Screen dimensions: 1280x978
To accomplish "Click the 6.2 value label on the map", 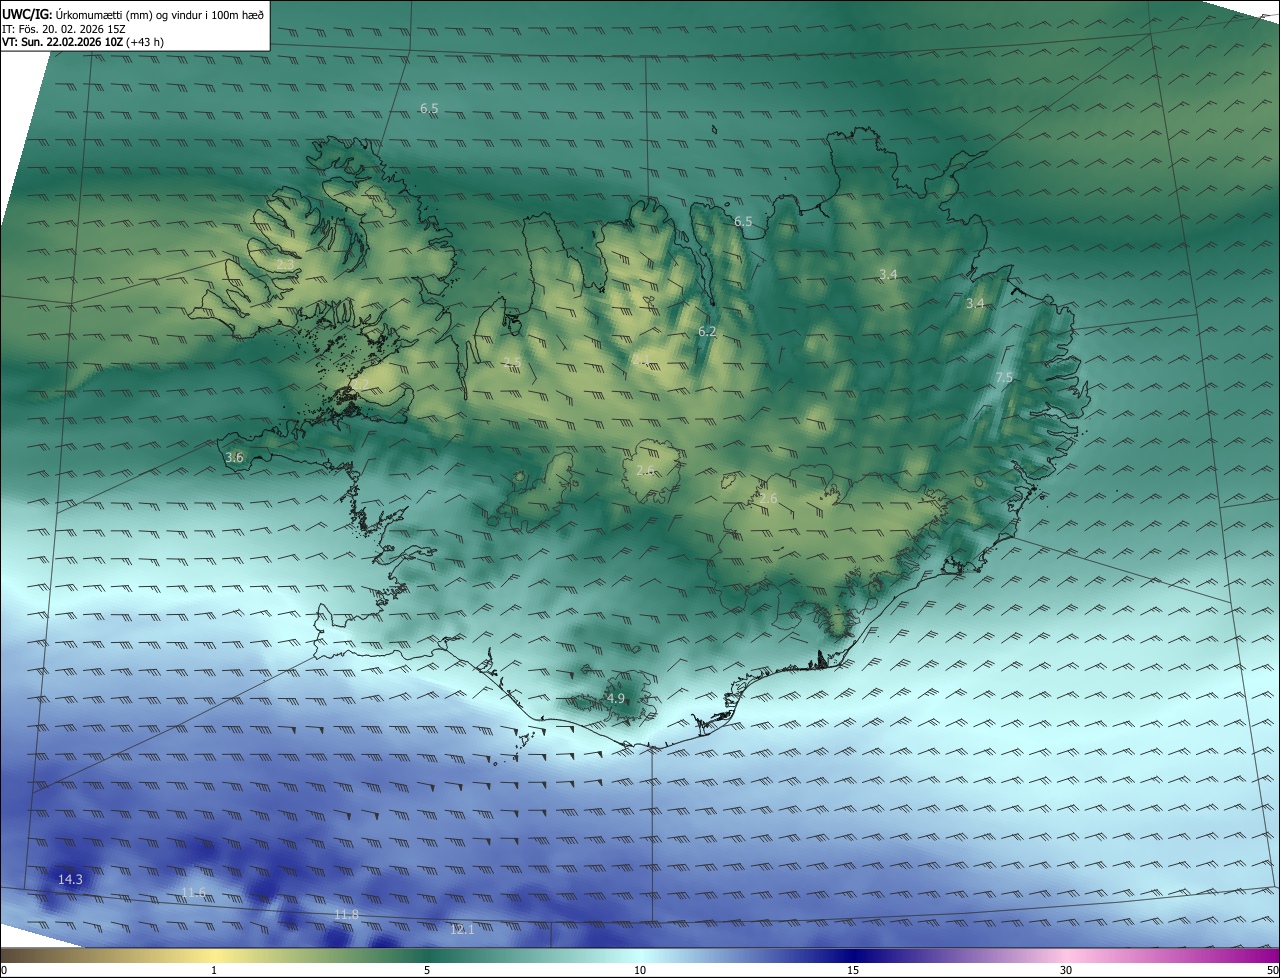I will point(707,331).
